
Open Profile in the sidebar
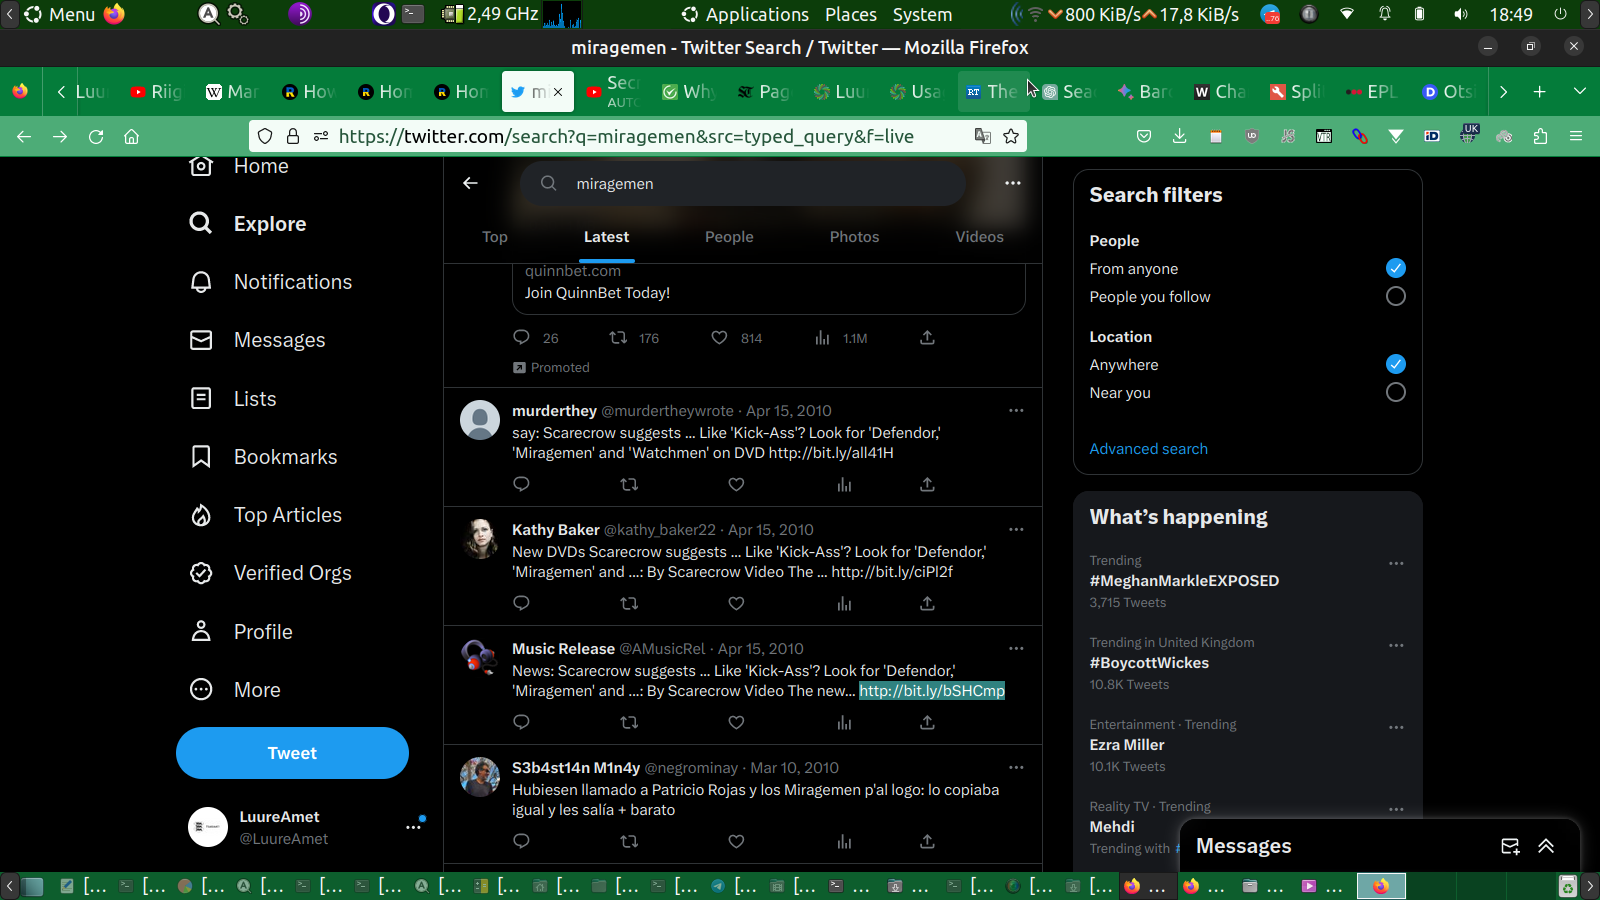(x=241, y=632)
